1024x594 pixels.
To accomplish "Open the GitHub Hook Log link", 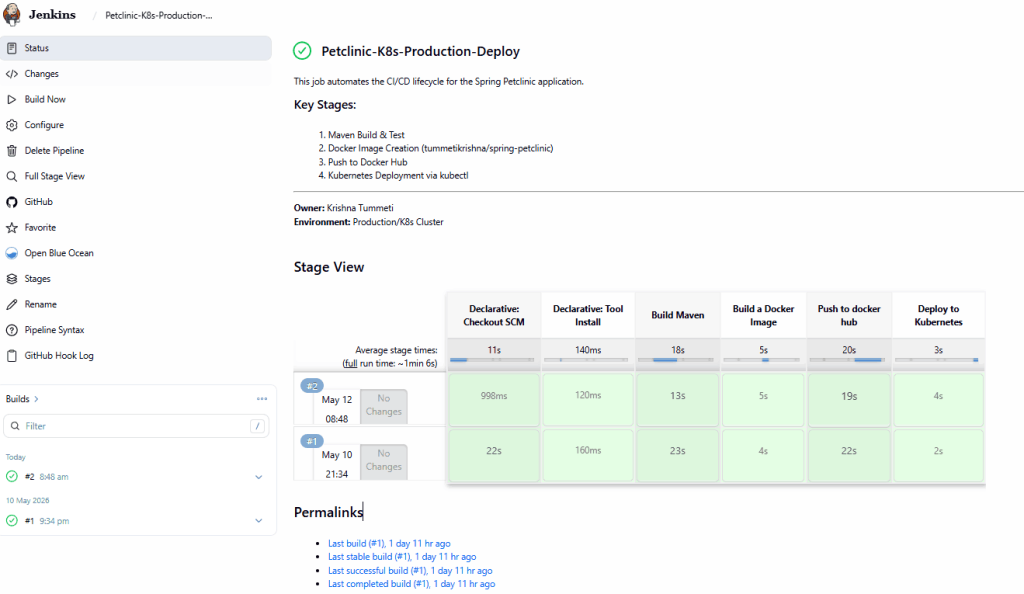I will coord(136,356).
